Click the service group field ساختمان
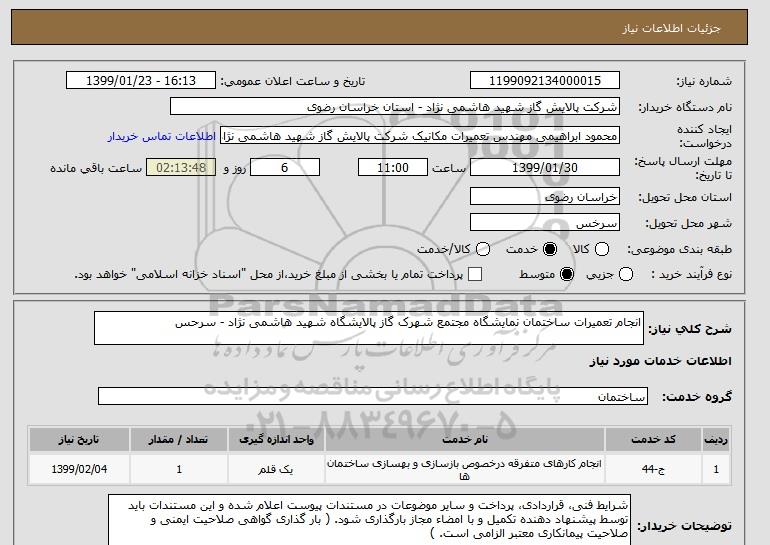Image resolution: width=770 pixels, height=545 pixels. [x=373, y=396]
